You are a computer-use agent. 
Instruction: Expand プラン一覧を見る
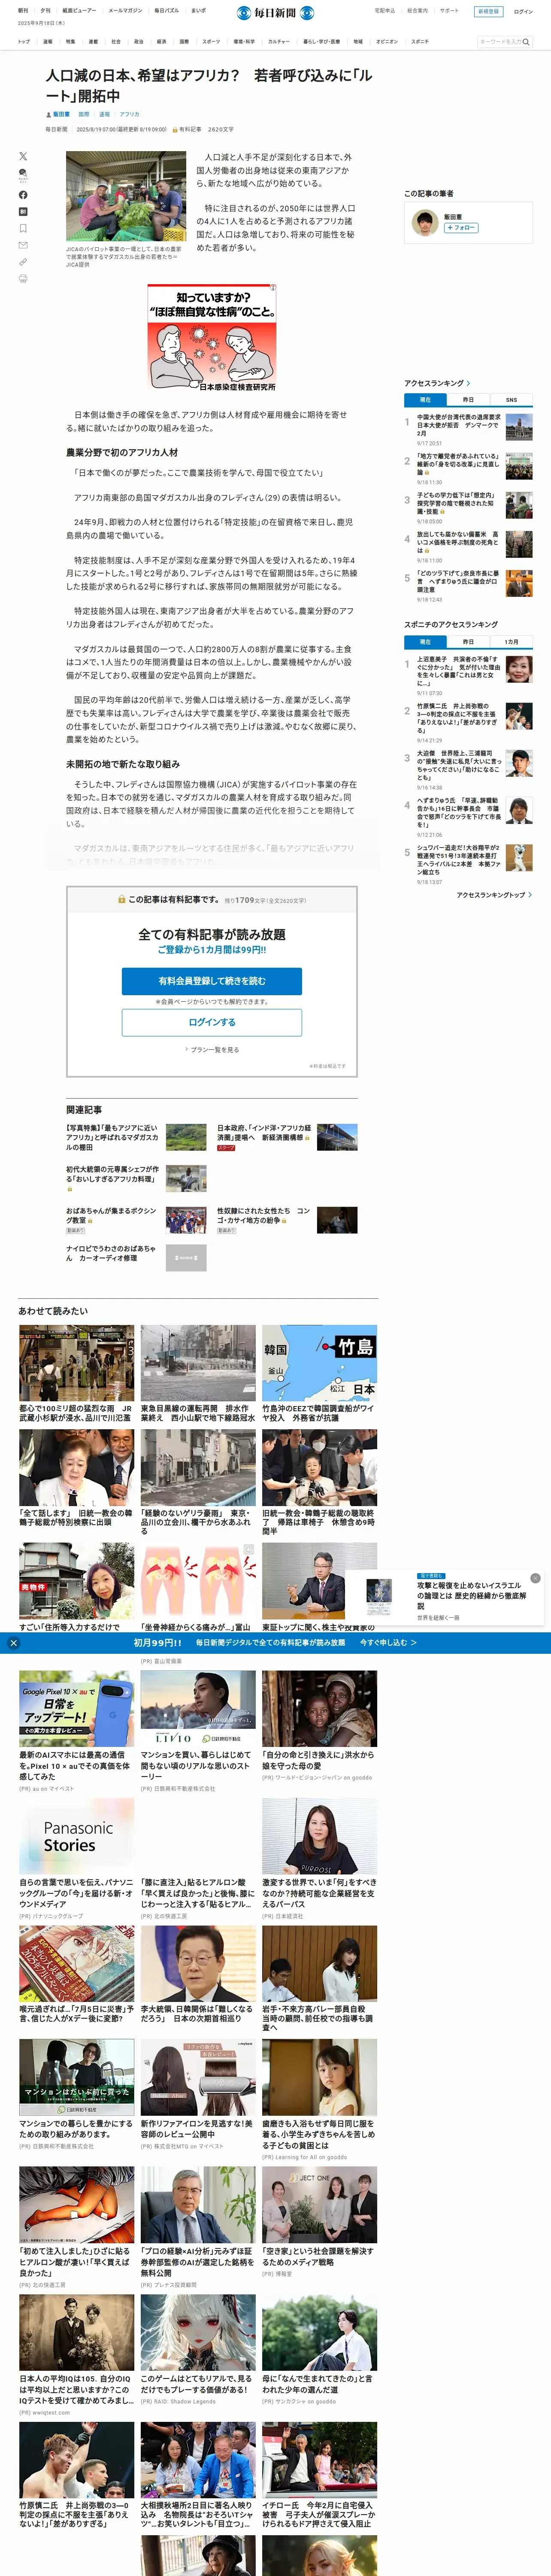pyautogui.click(x=212, y=1050)
